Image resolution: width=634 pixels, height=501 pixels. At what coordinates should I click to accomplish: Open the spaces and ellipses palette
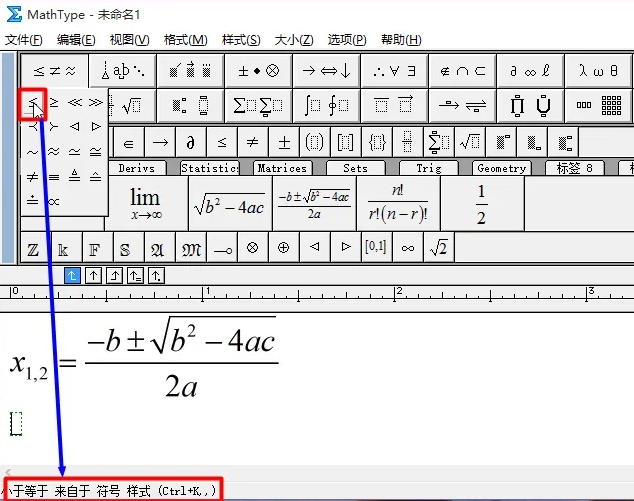tap(123, 71)
